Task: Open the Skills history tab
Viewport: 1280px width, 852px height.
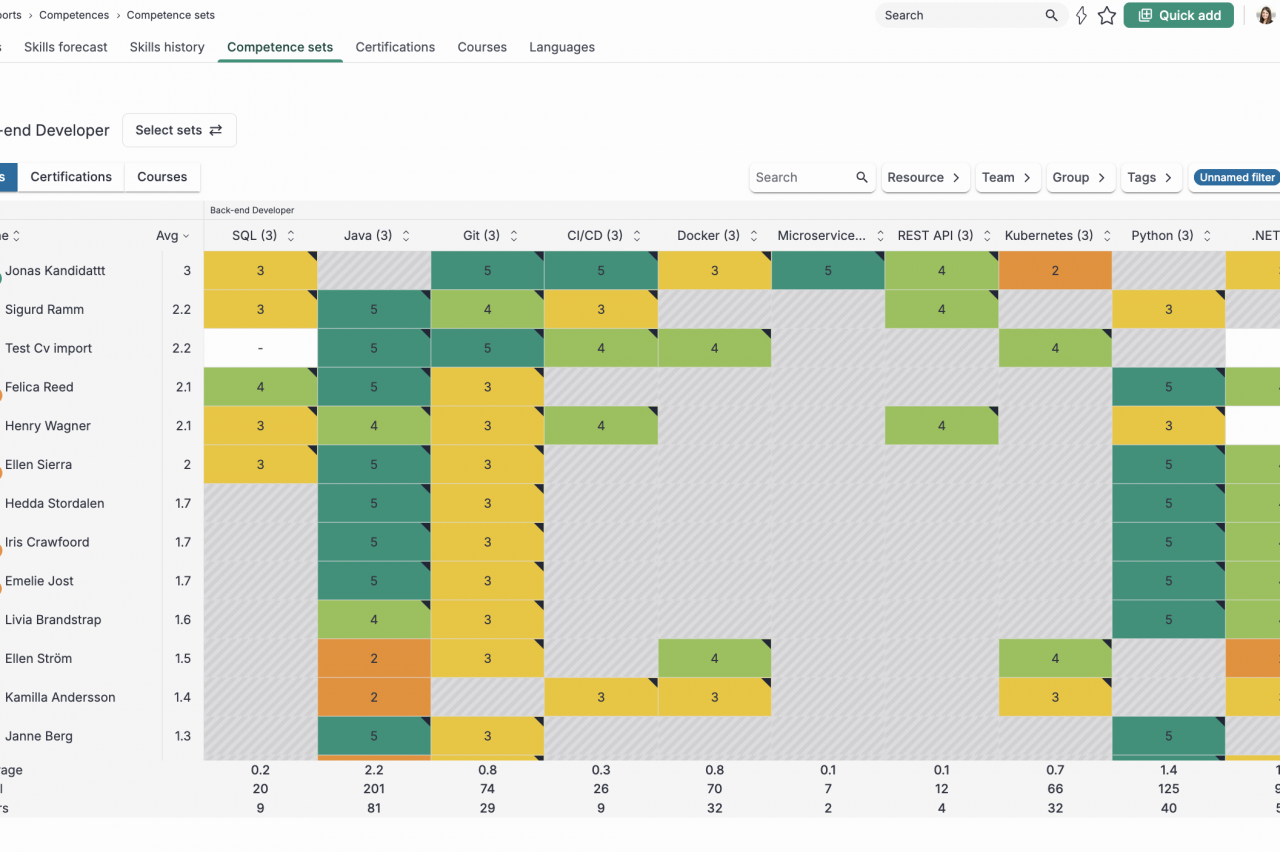Action: pyautogui.click(x=167, y=47)
